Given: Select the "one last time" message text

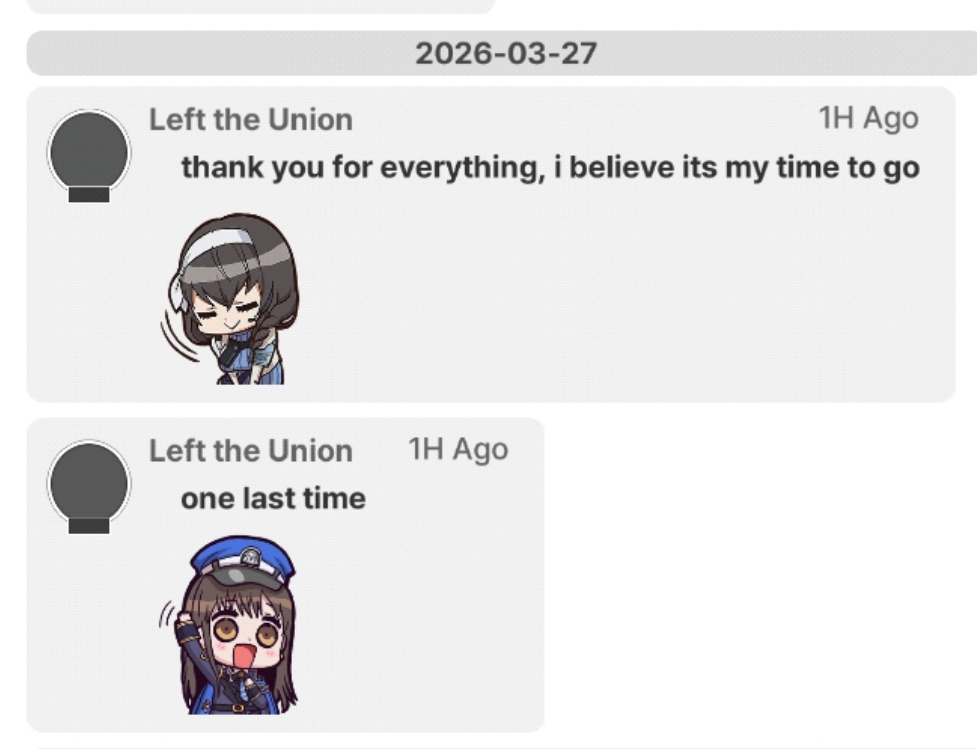Looking at the screenshot, I should click(x=273, y=499).
